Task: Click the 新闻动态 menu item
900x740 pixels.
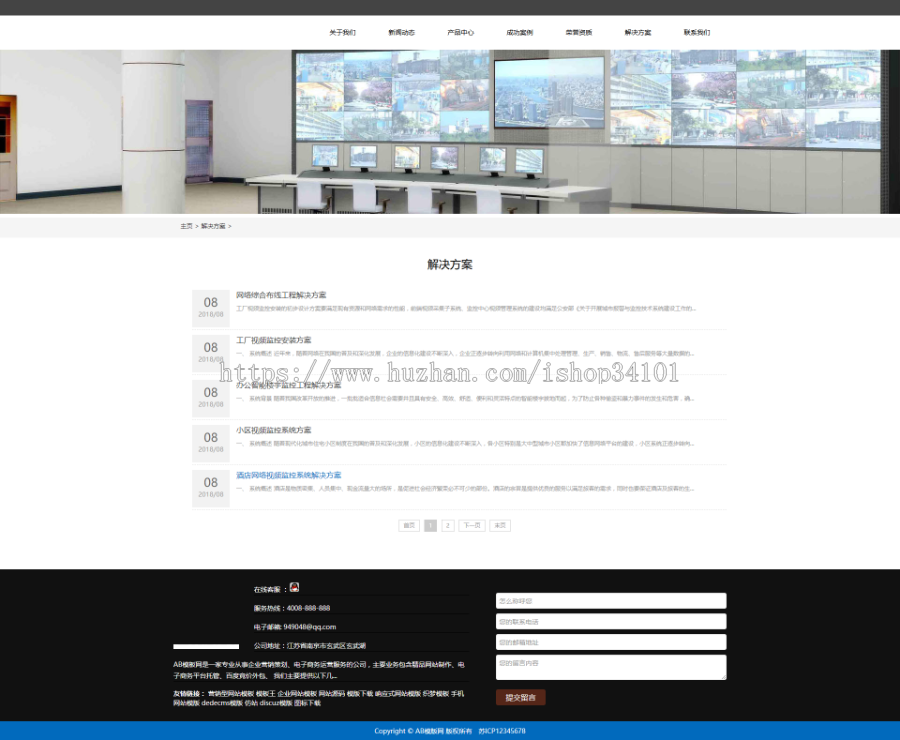Action: coord(403,31)
